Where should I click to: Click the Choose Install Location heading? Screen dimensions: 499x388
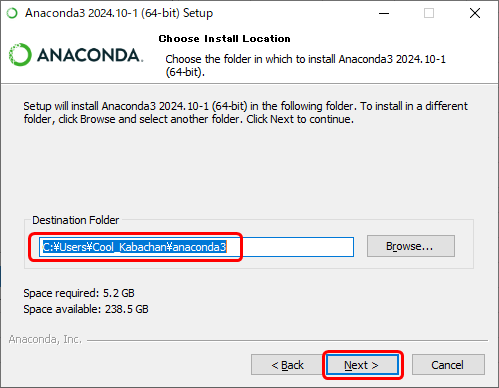[x=224, y=39]
